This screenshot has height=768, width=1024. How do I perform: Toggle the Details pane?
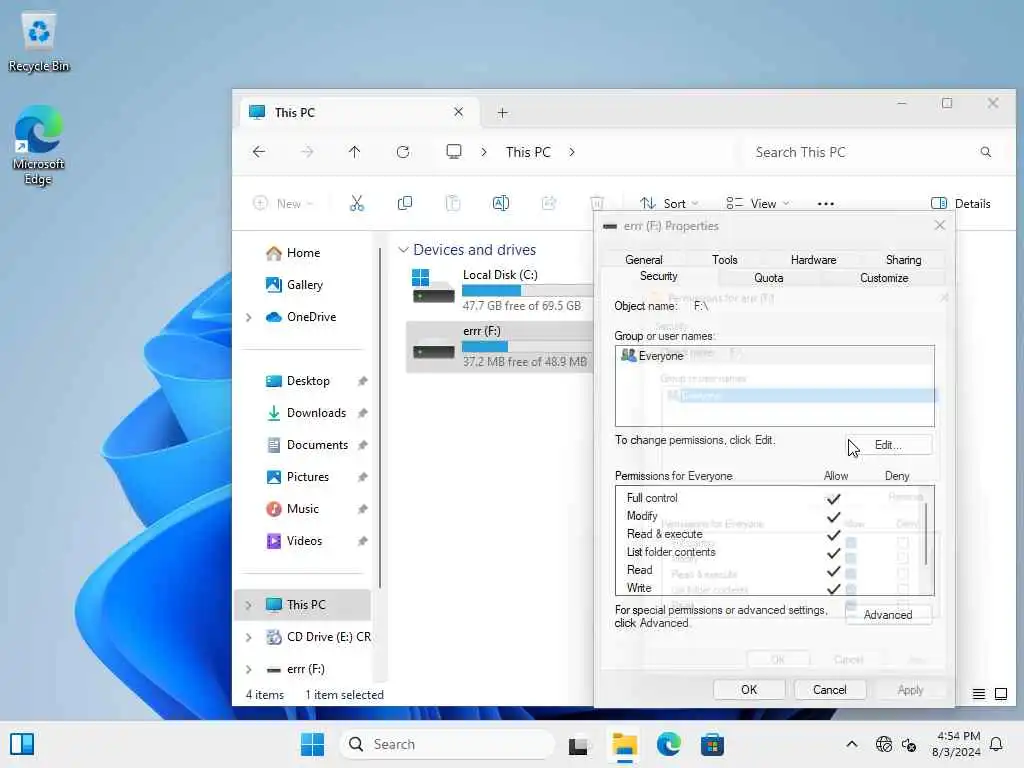[961, 204]
